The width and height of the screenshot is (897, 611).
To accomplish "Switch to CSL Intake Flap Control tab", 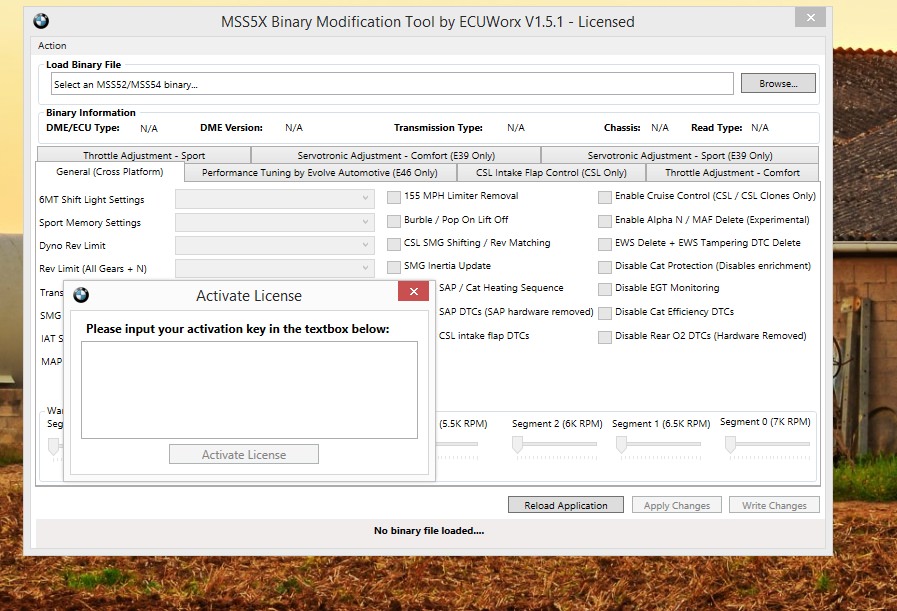I will point(551,172).
